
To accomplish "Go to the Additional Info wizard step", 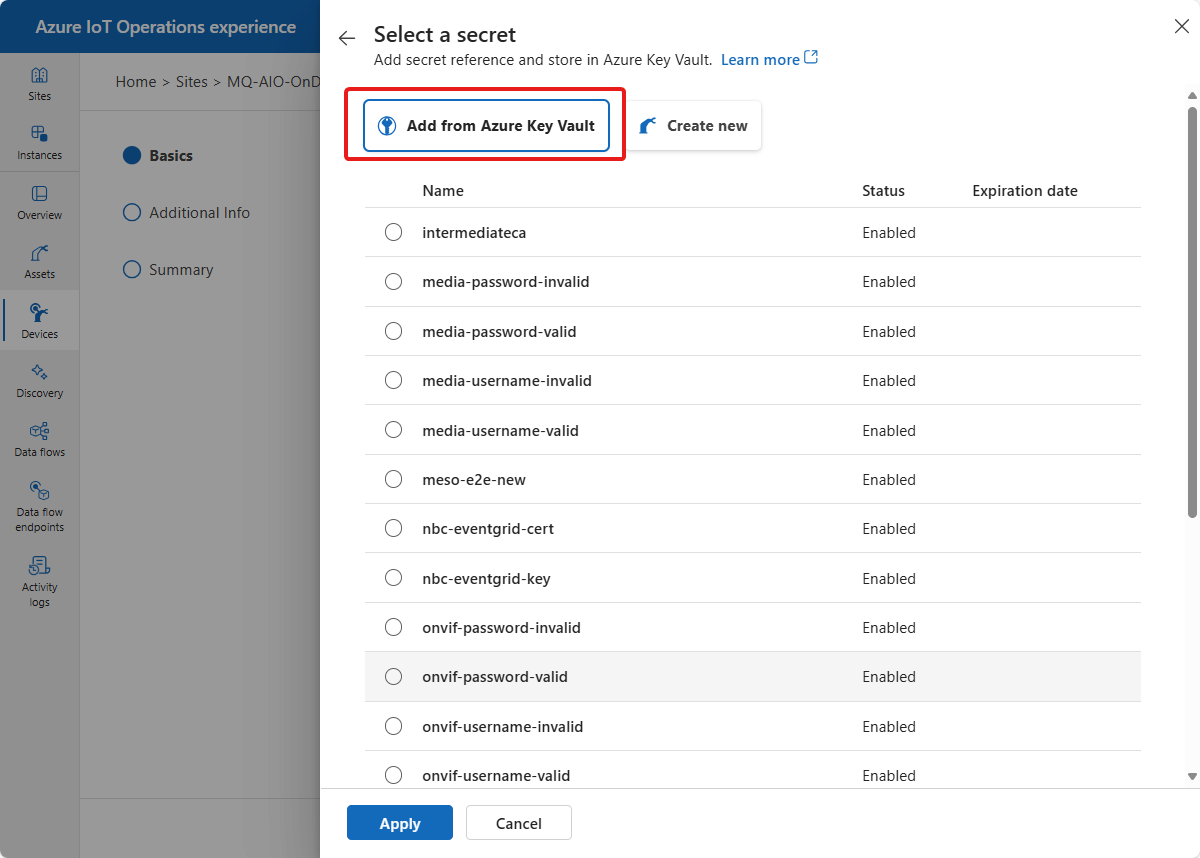I will tap(186, 212).
